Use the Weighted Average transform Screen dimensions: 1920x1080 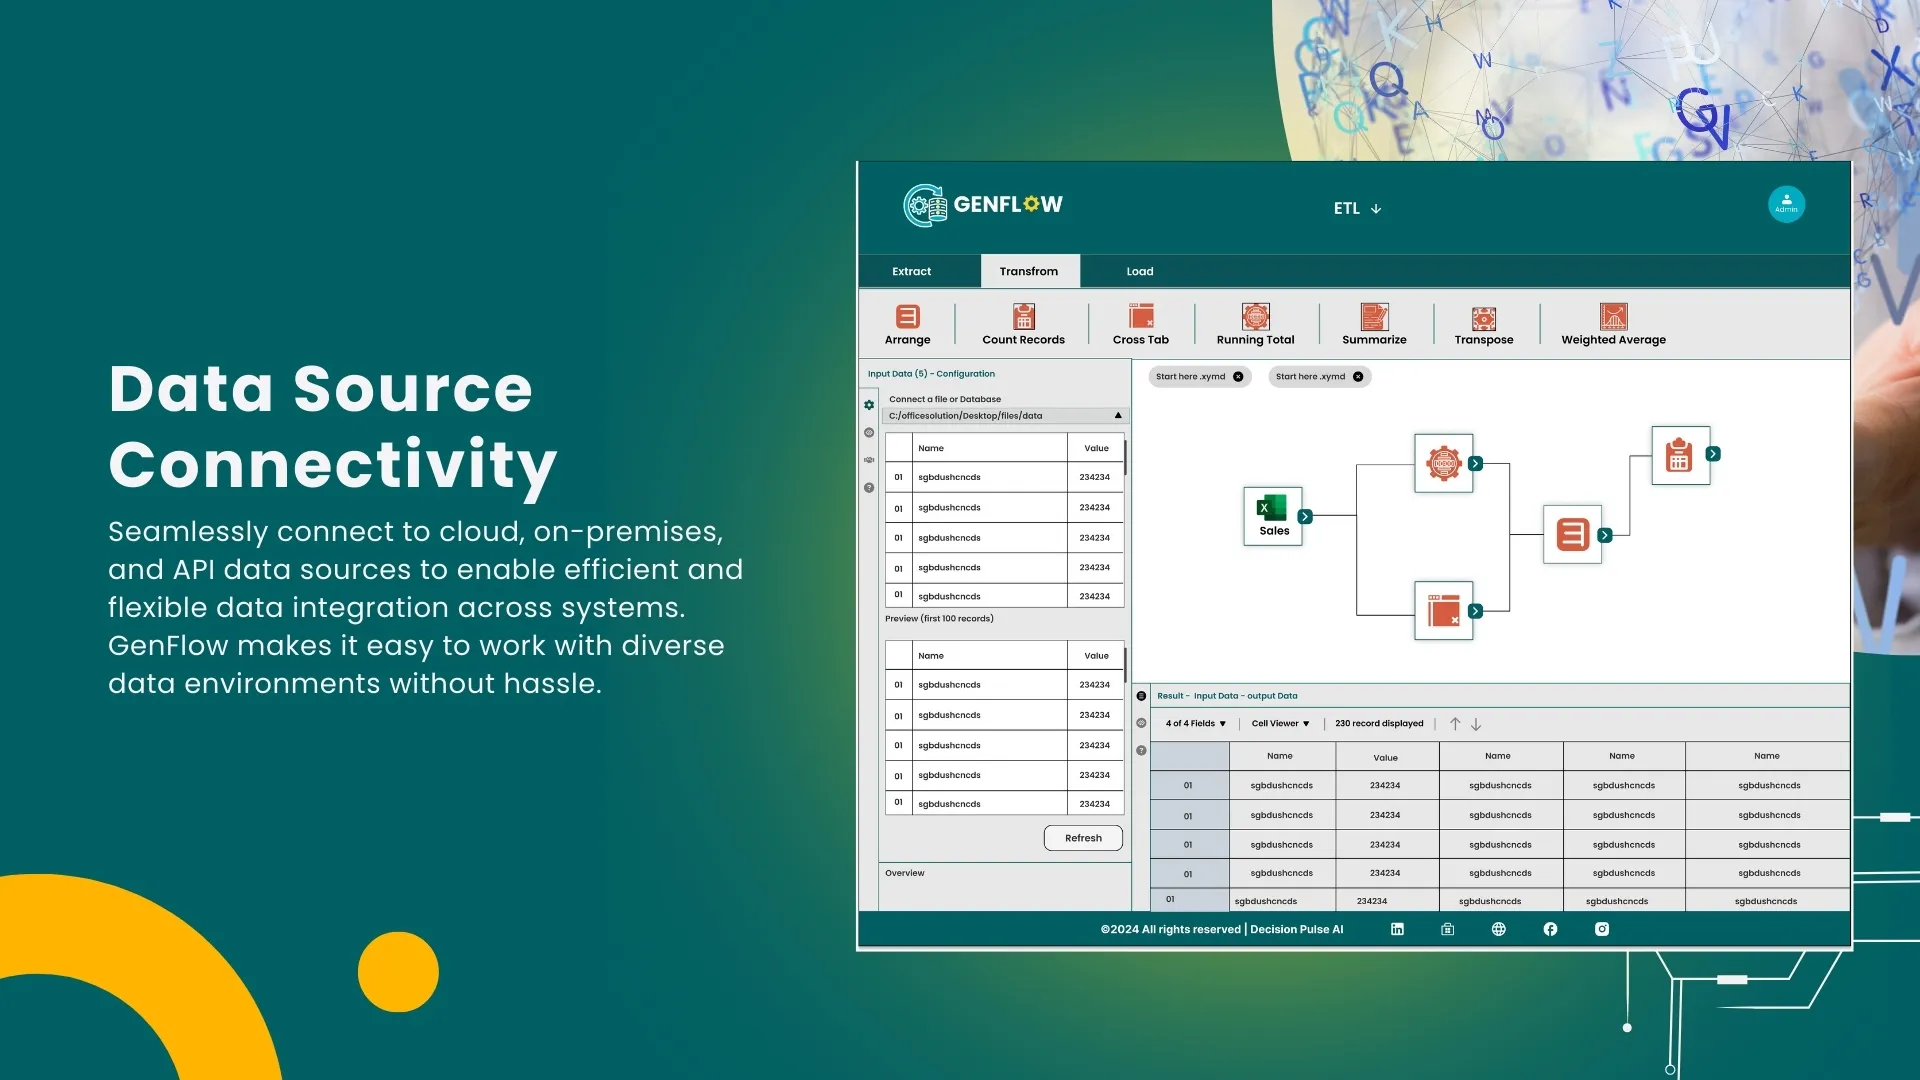tap(1613, 323)
